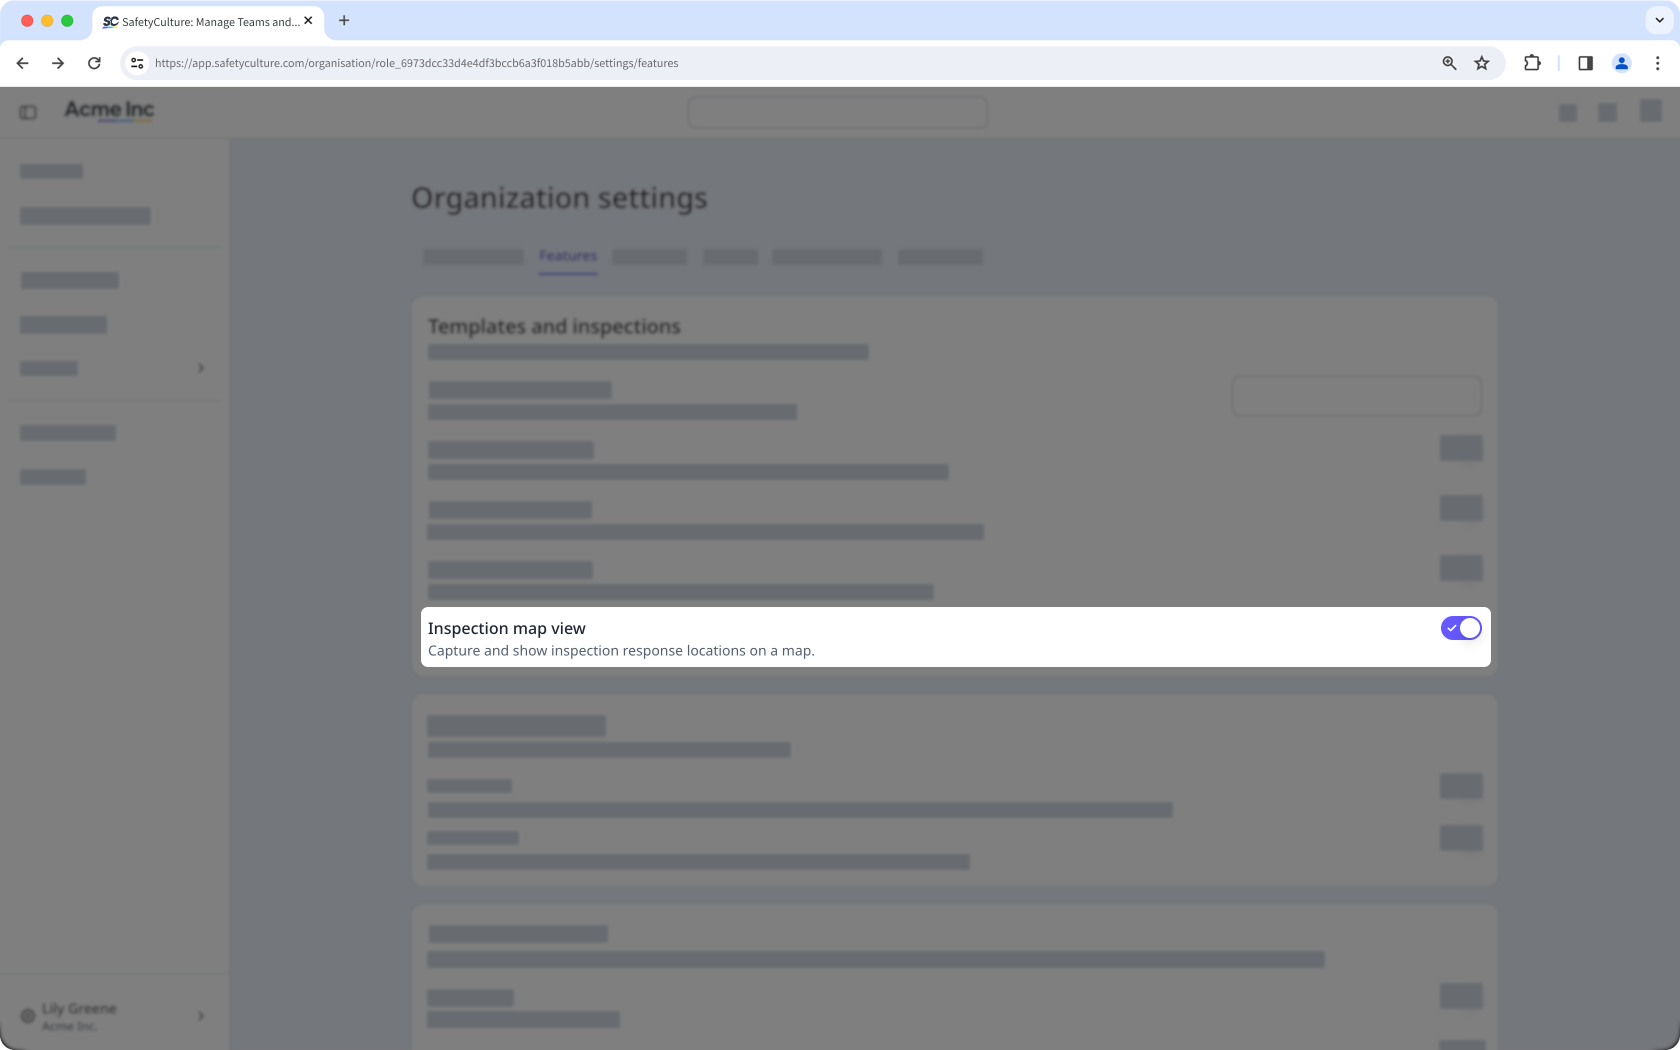The width and height of the screenshot is (1680, 1050).
Task: Click the Templates and inspections heading
Action: (x=554, y=326)
